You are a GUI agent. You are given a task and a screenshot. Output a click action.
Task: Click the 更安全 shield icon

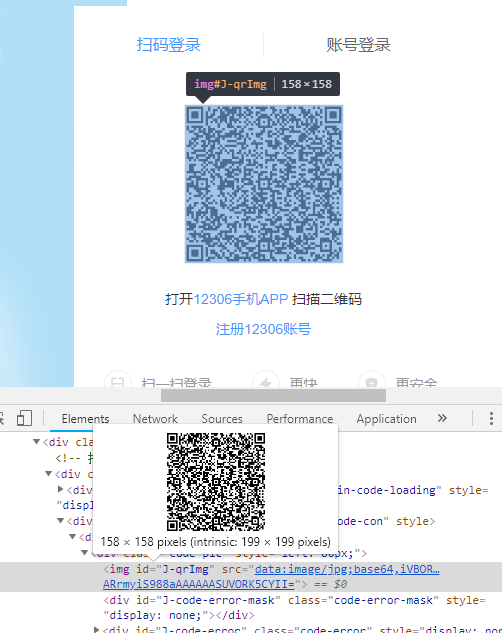pos(372,381)
